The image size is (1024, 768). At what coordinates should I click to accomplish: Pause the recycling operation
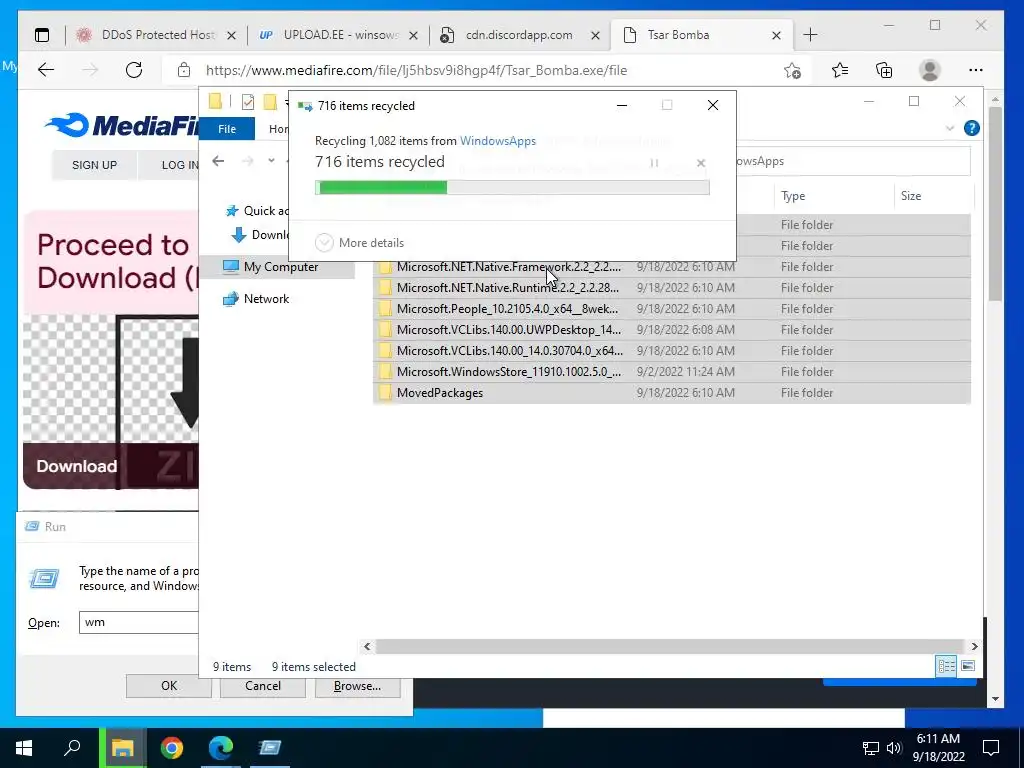click(654, 163)
